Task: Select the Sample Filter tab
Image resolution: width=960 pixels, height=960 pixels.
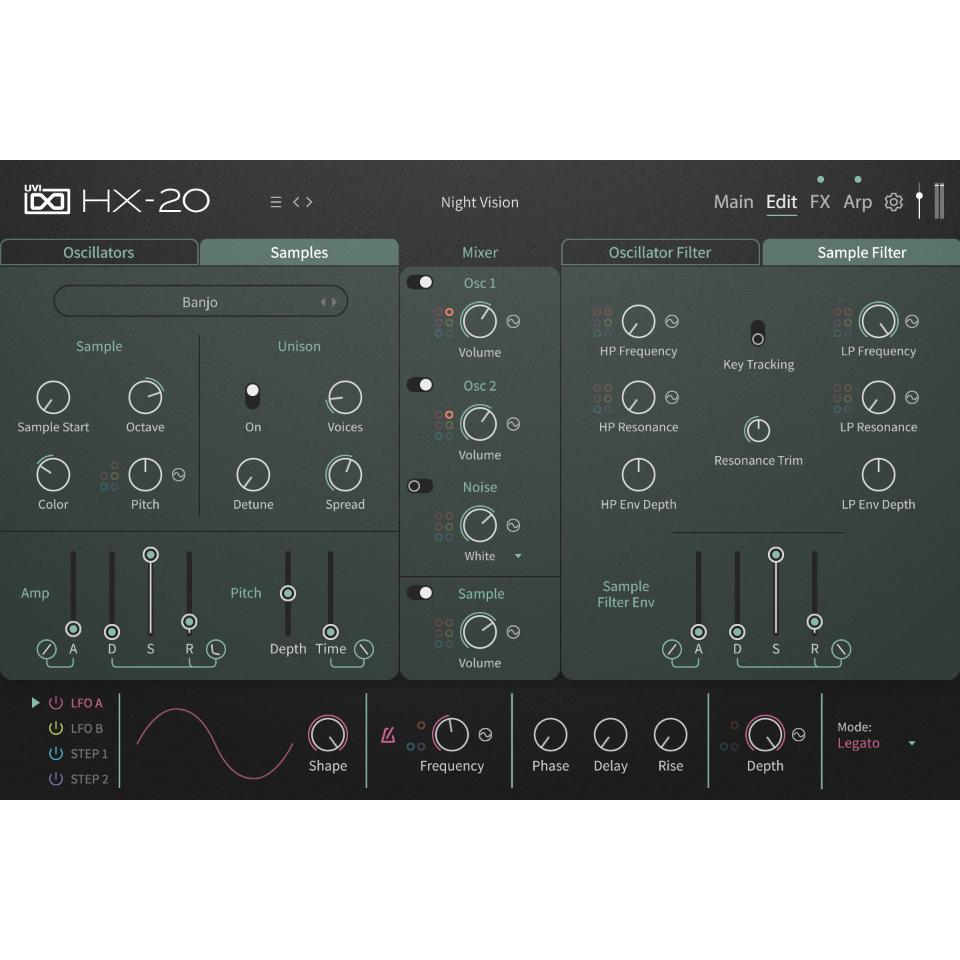Action: point(861,252)
